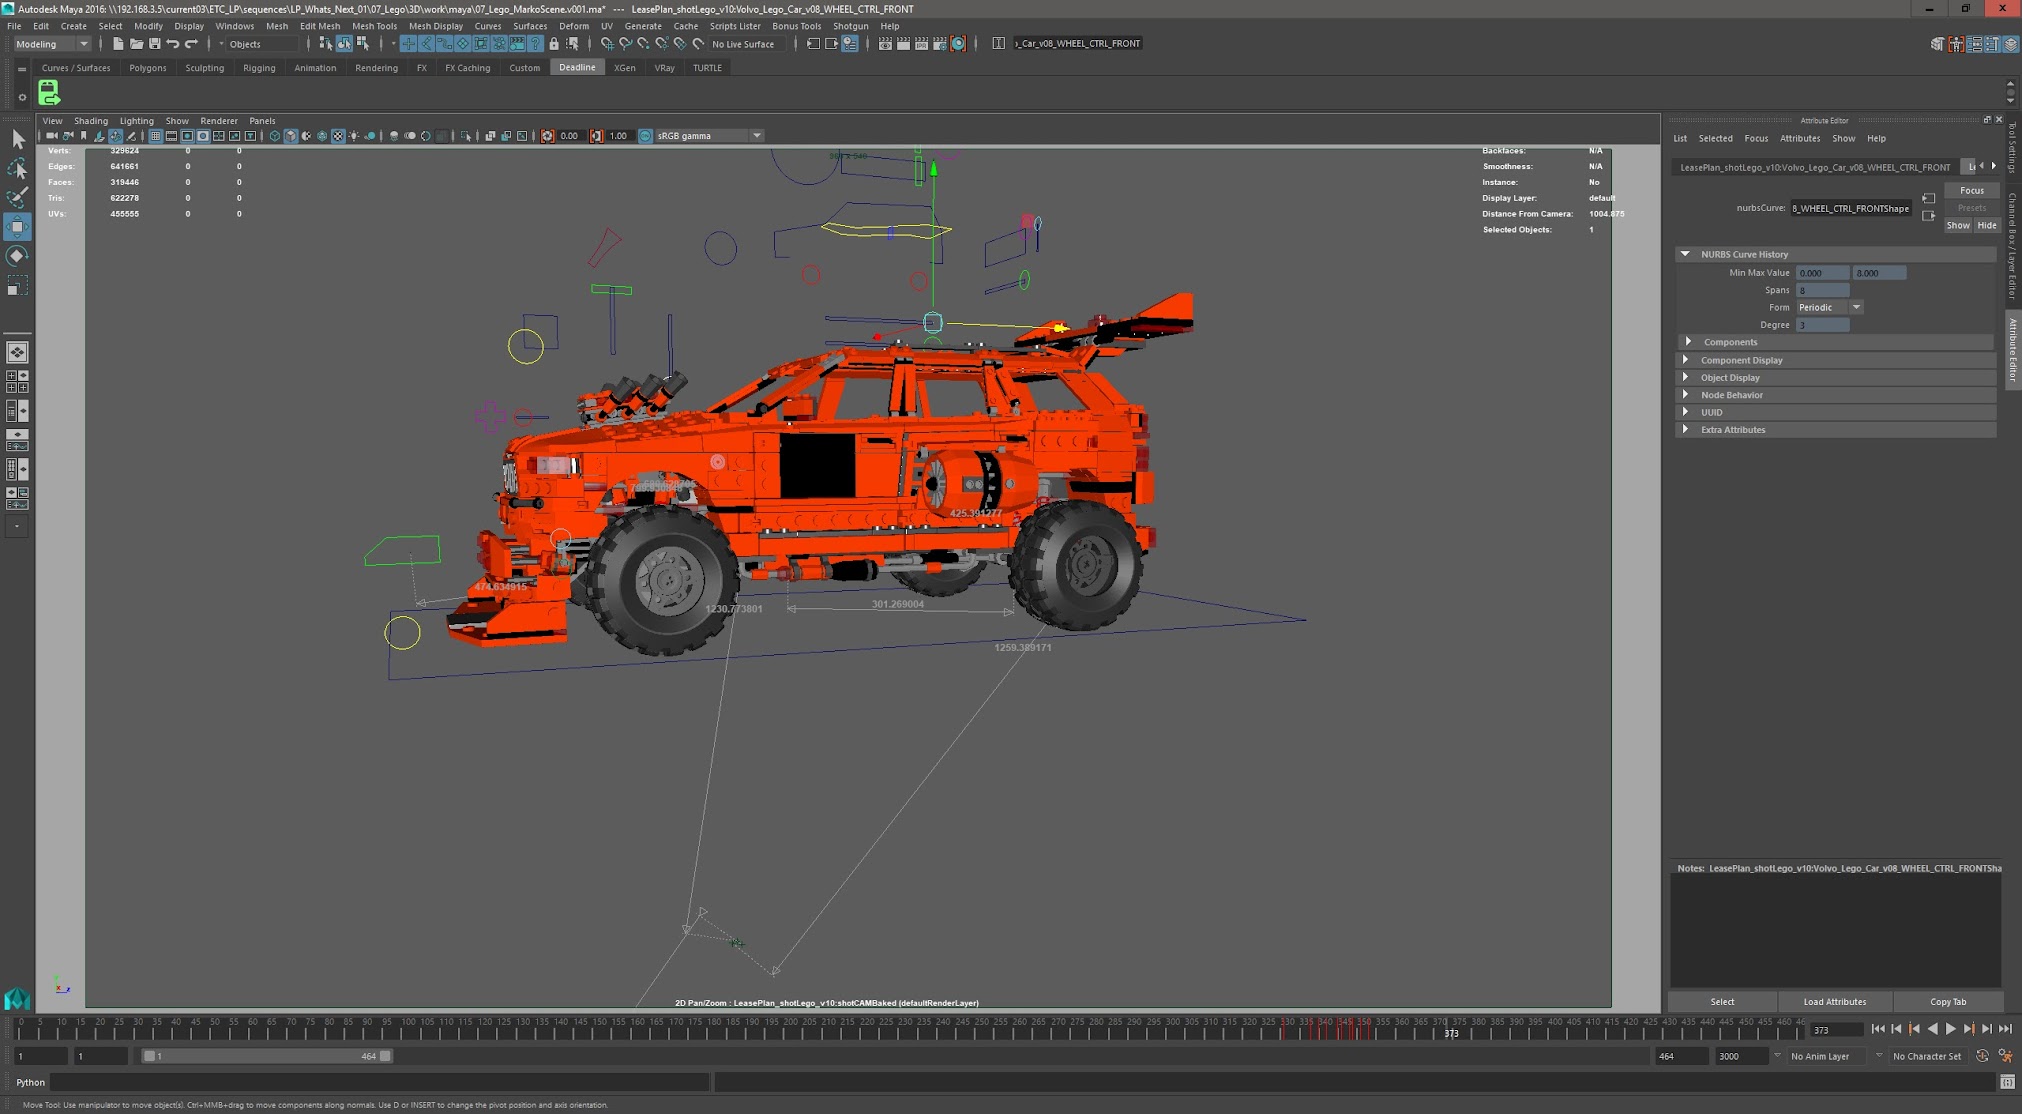Screen dimensions: 2022x1114
Task: Click the range slider end handle at 464
Action: [x=385, y=1056]
